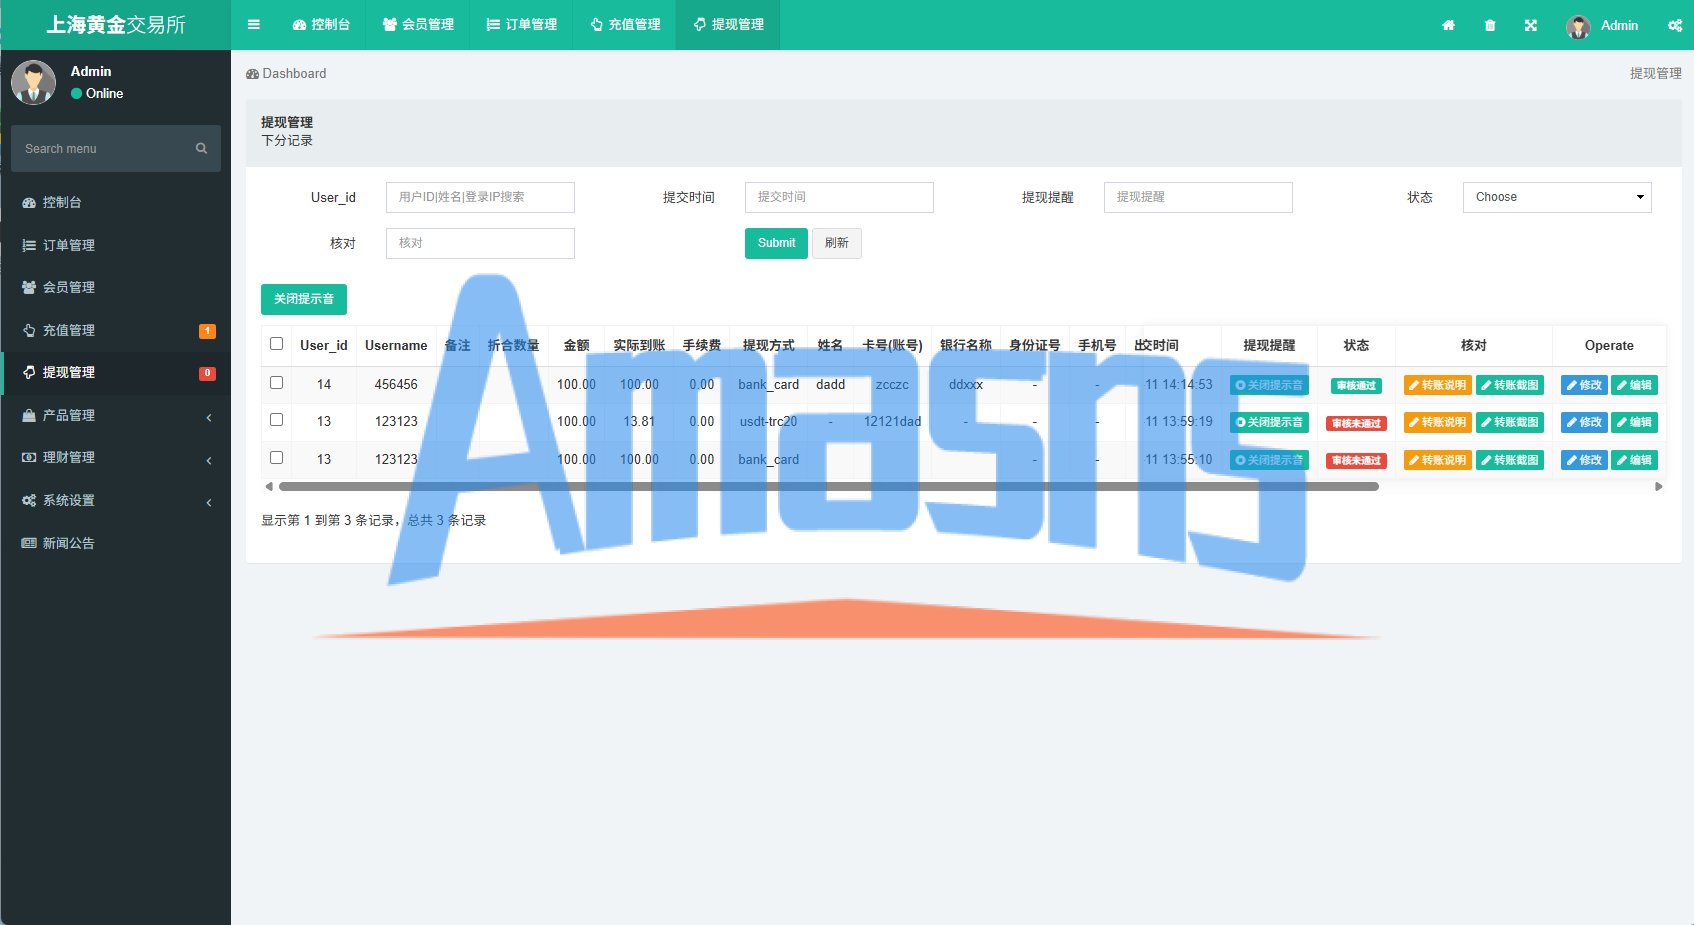
Task: Go to home via the top-bar house icon
Action: tap(1448, 25)
